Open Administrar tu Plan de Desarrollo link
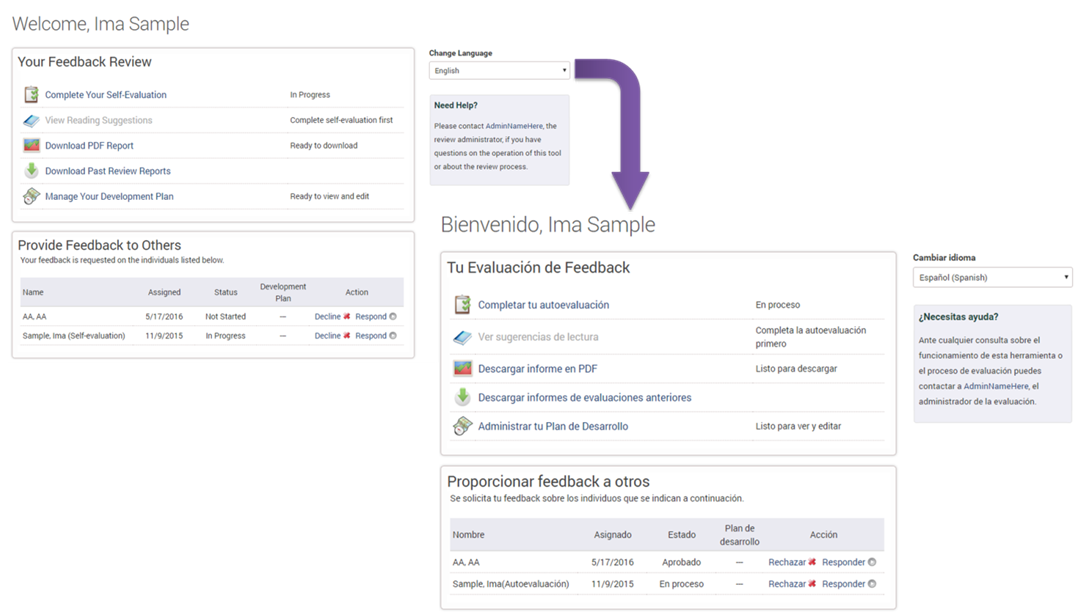The image size is (1086, 616). (553, 426)
